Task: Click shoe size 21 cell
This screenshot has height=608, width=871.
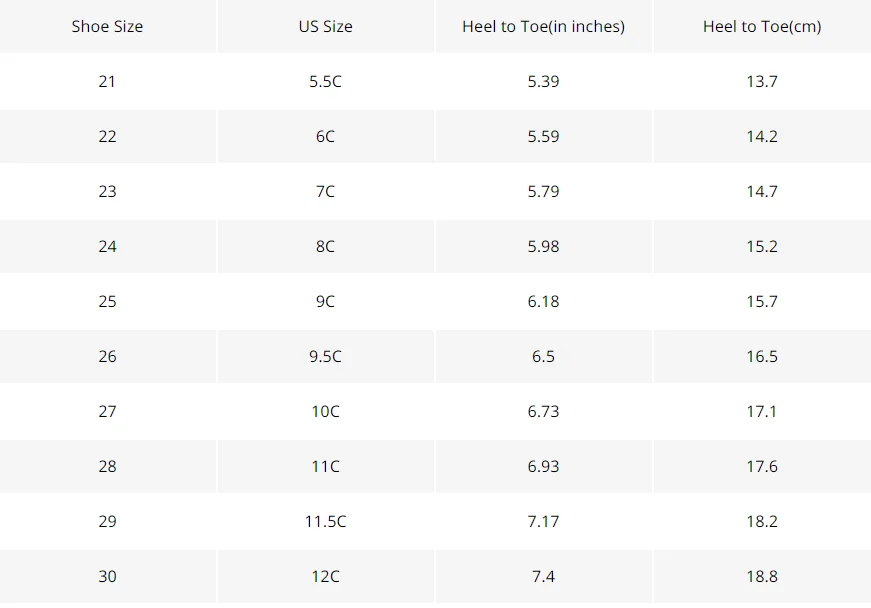Action: pos(107,82)
